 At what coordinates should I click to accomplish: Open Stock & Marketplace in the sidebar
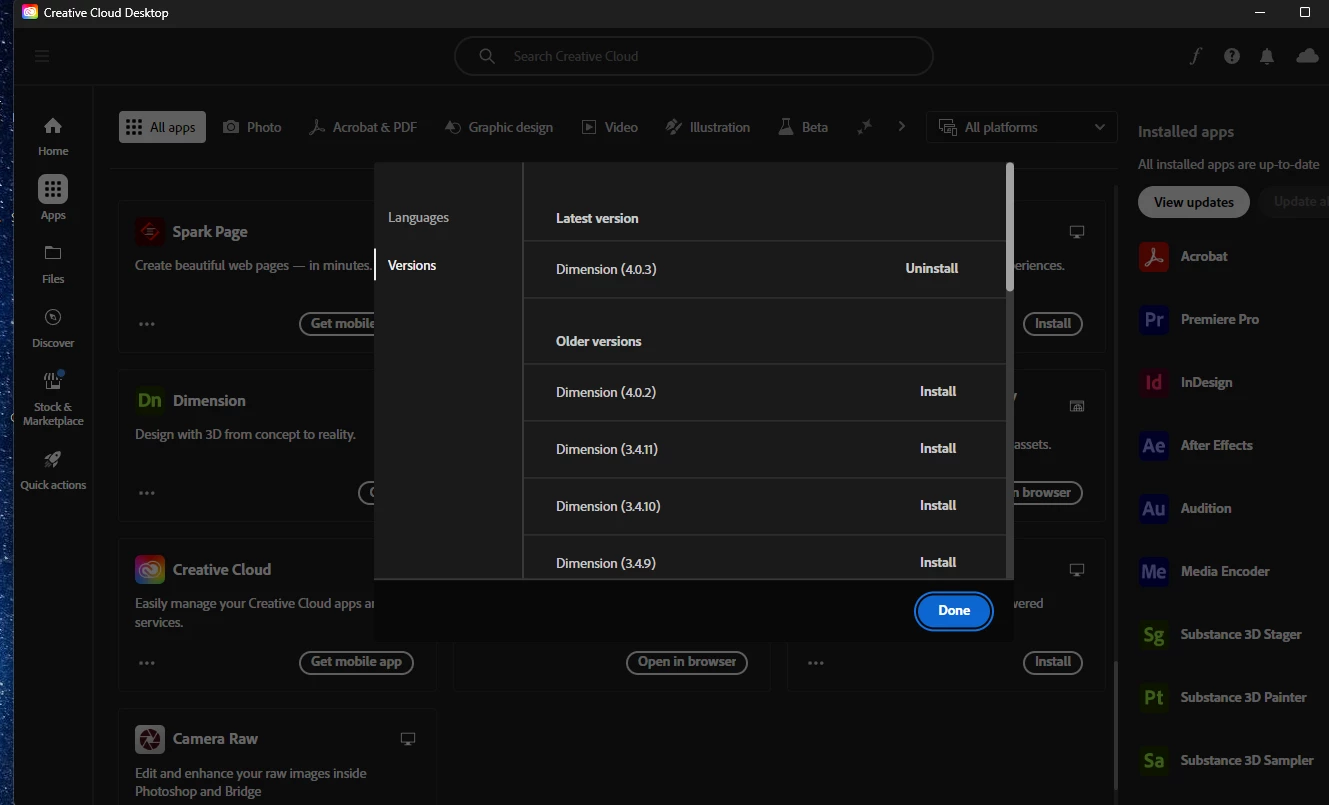(53, 398)
